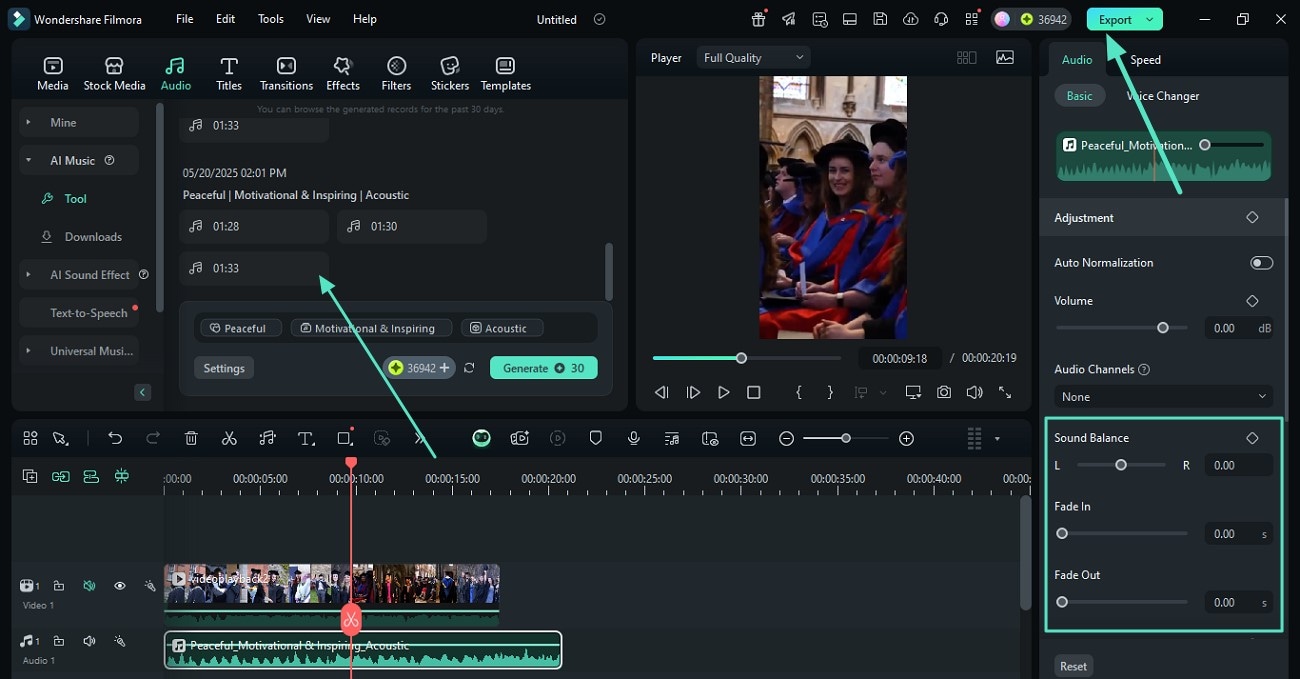The height and width of the screenshot is (679, 1300).
Task: Switch to the Titles tab
Action: tap(229, 74)
